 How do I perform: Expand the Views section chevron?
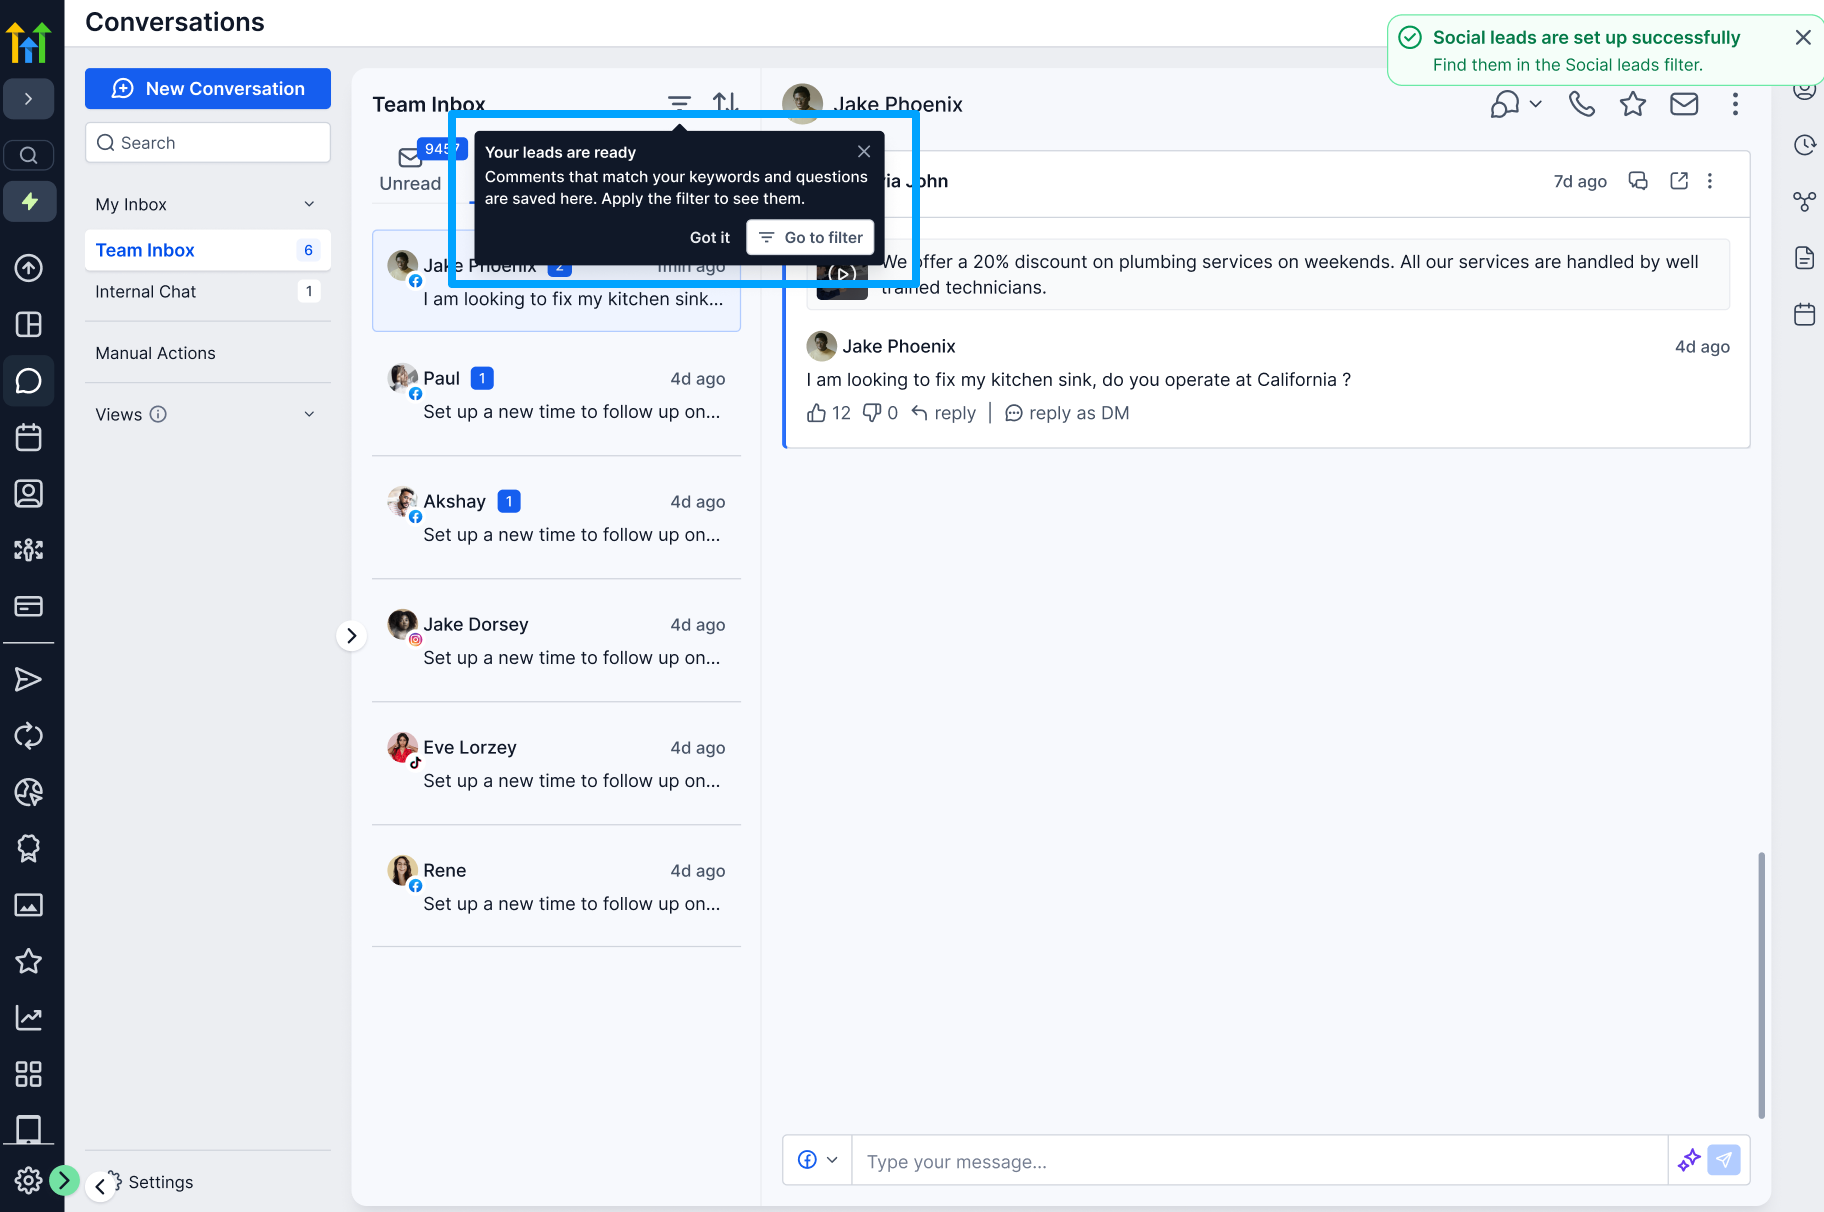click(309, 414)
